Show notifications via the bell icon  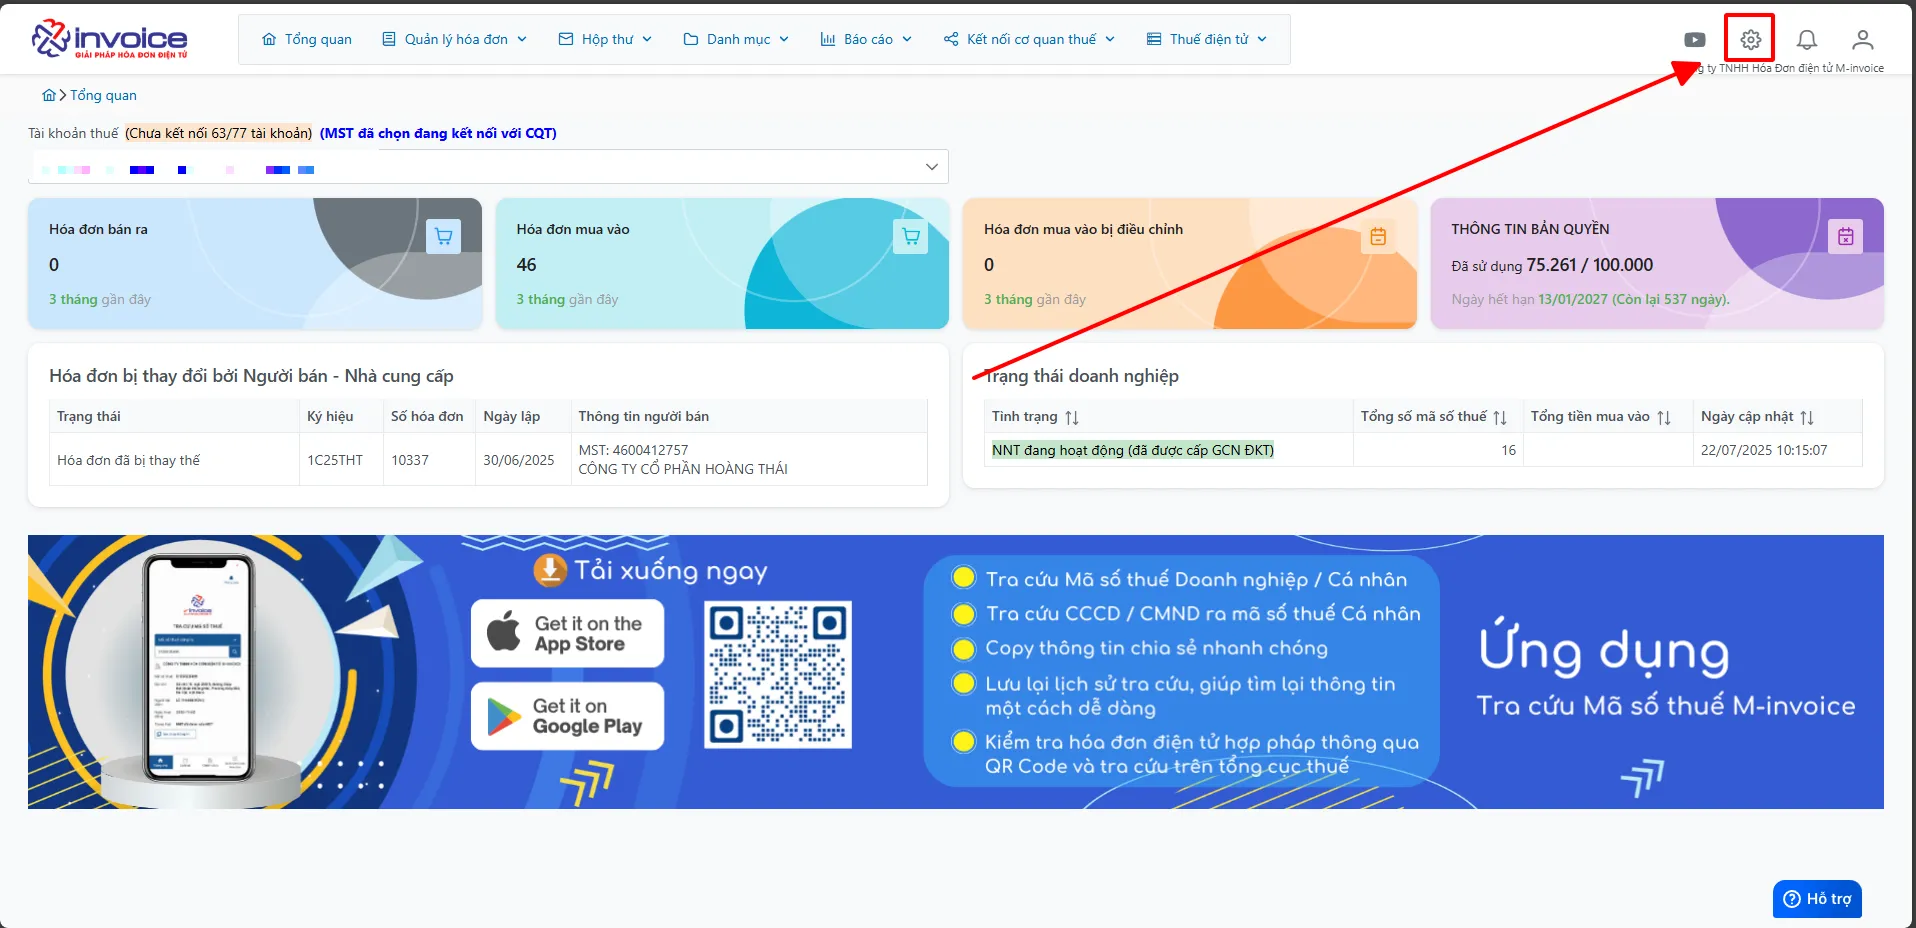coord(1806,39)
